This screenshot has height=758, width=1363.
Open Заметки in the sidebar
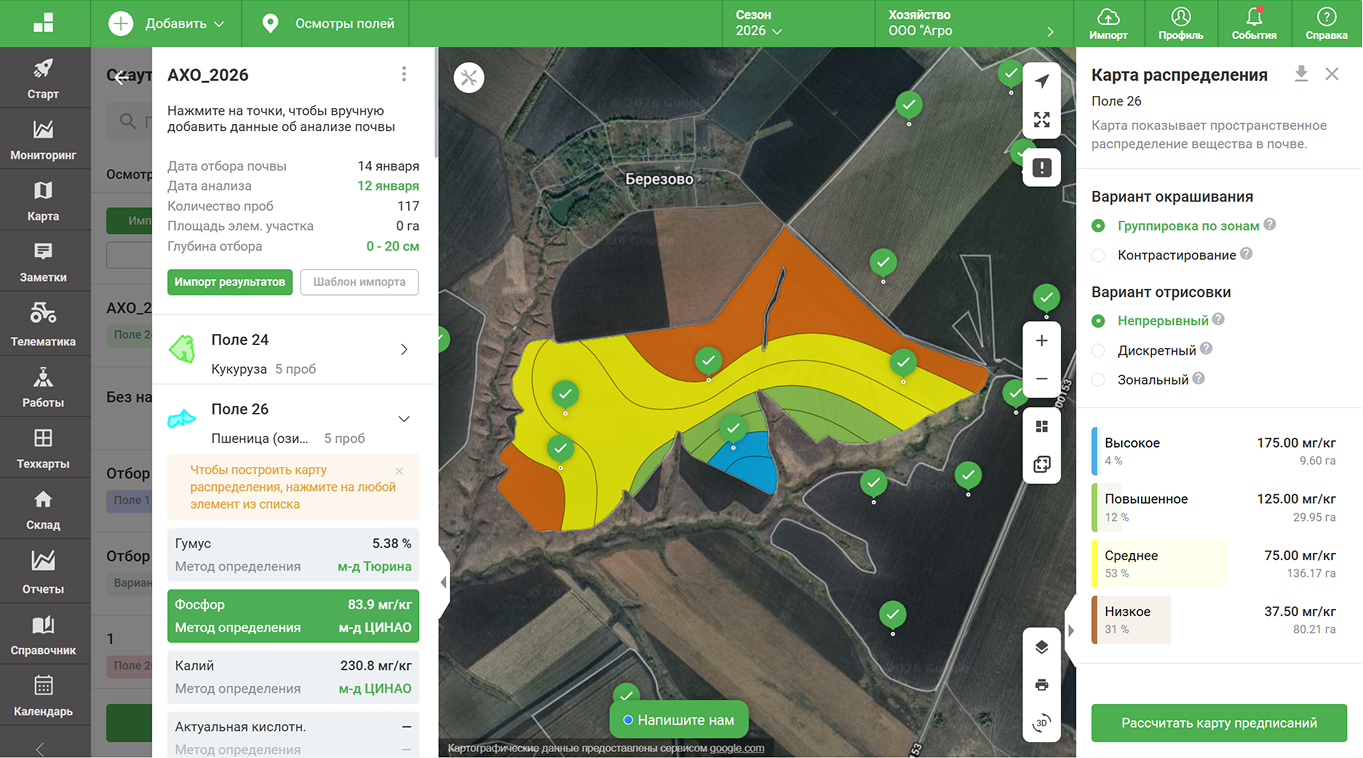(44, 263)
